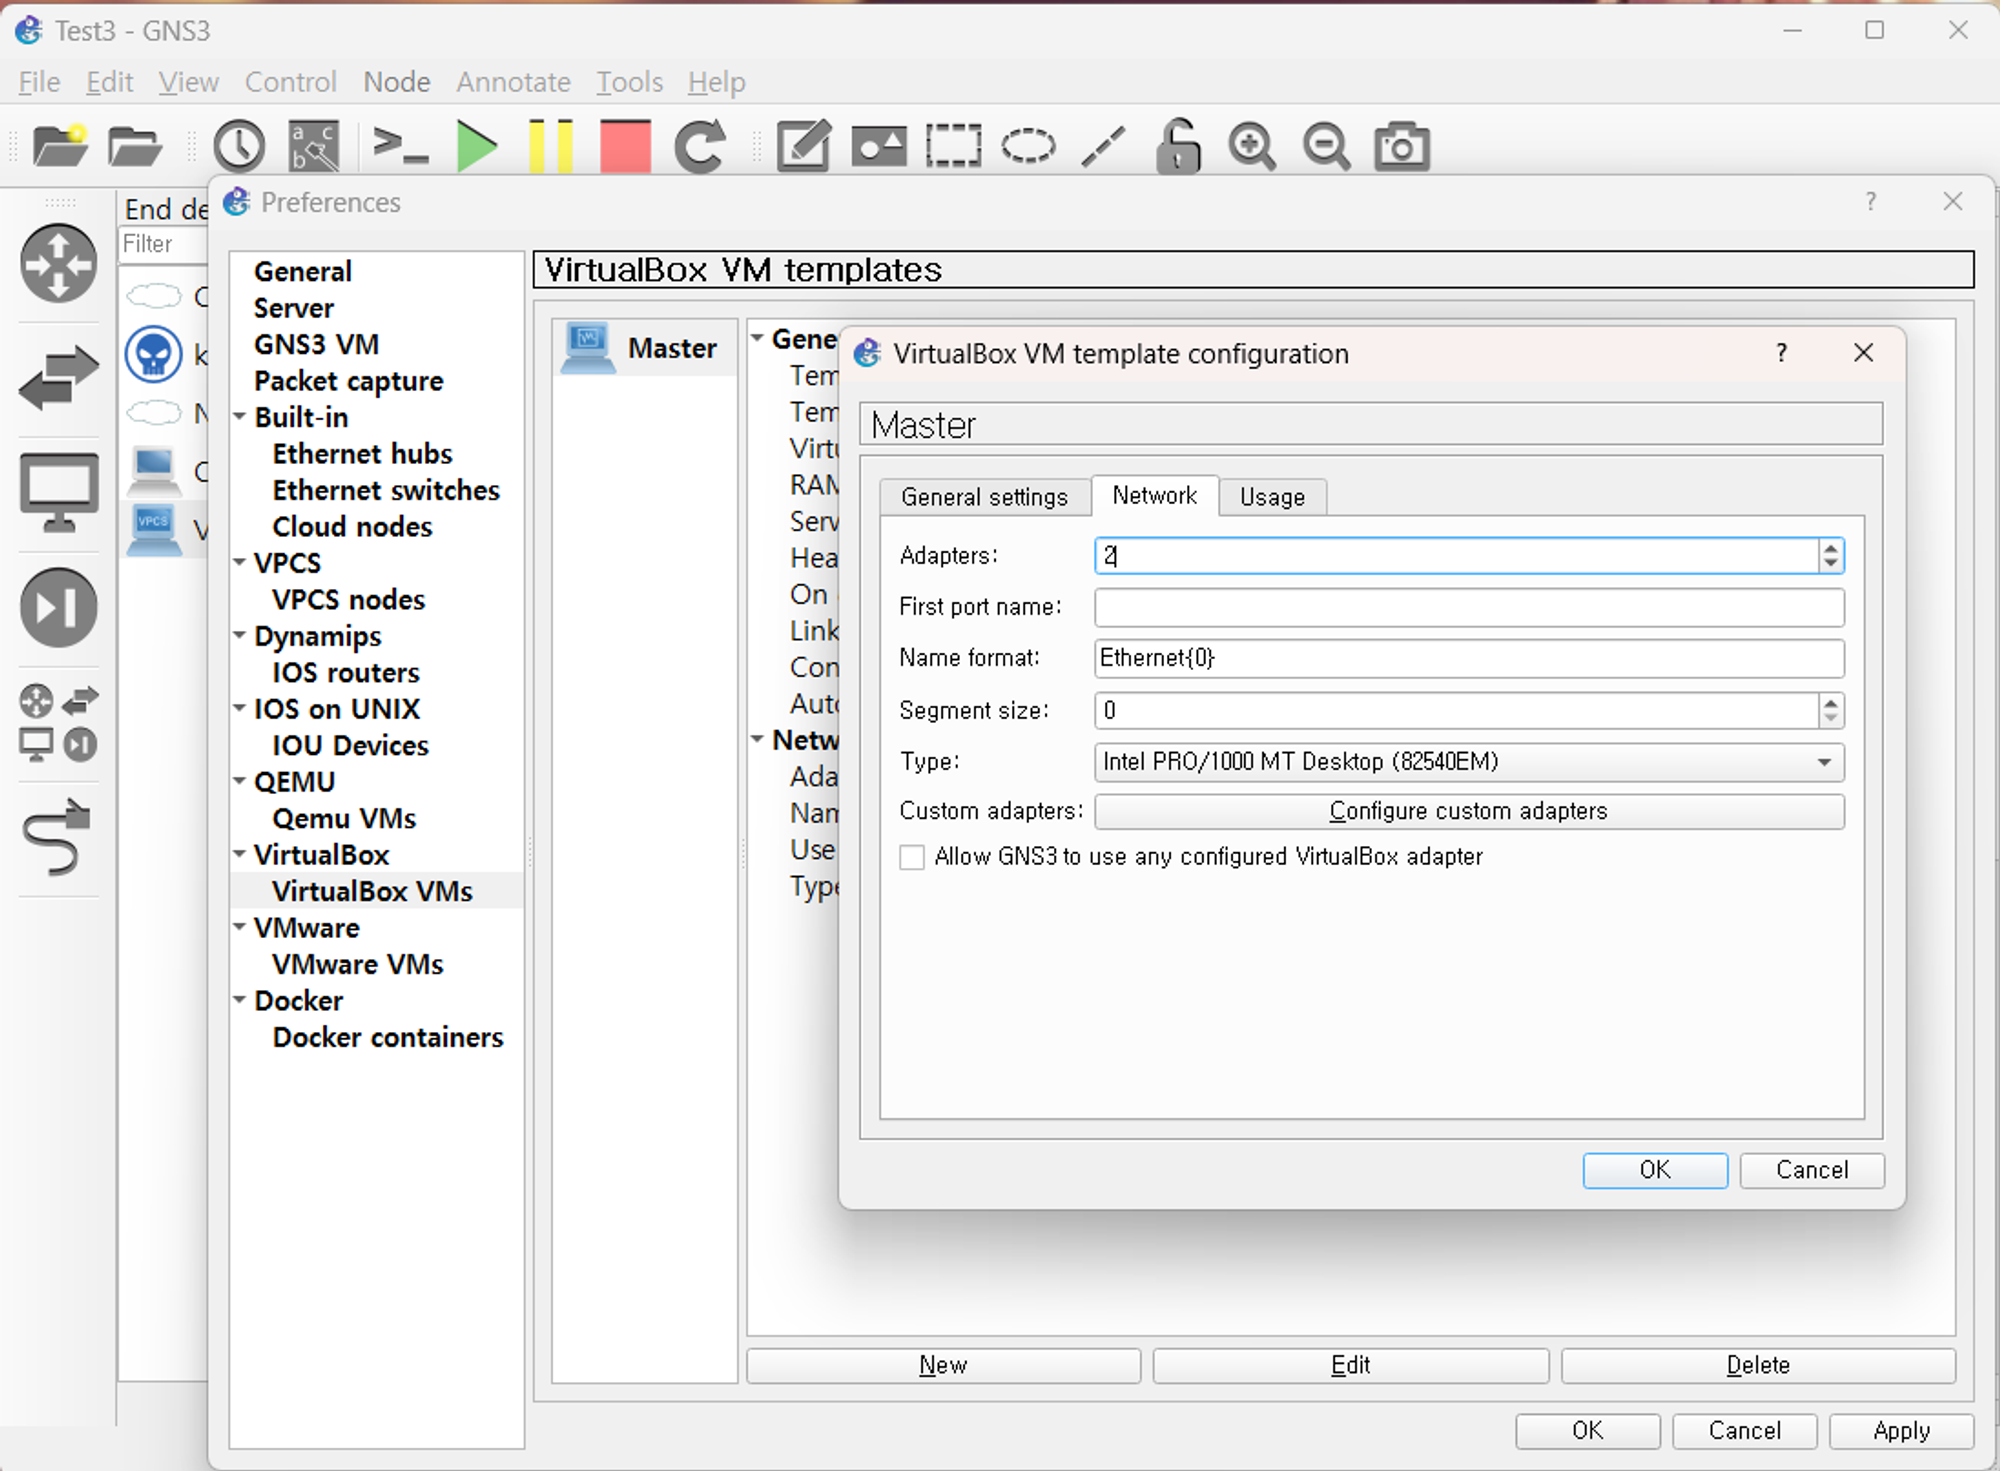Reload all nodes icon

click(700, 146)
